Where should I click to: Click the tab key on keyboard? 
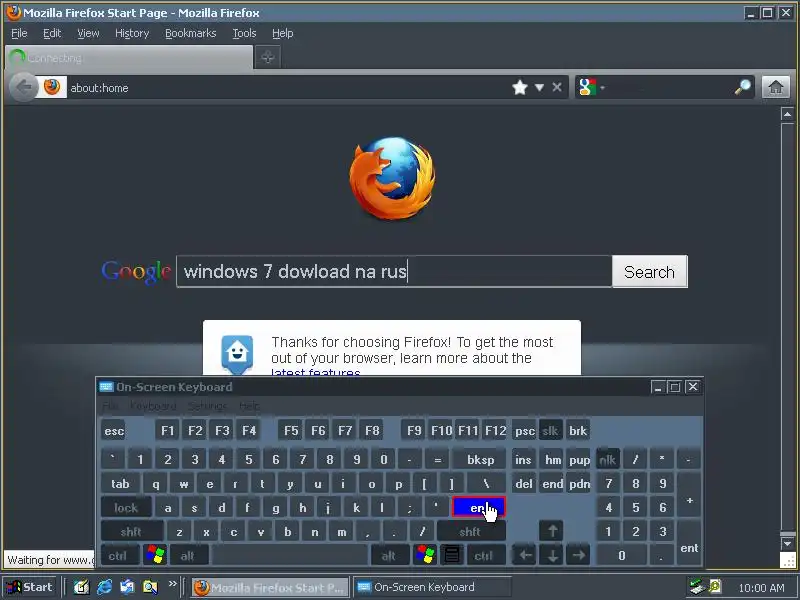(x=120, y=484)
